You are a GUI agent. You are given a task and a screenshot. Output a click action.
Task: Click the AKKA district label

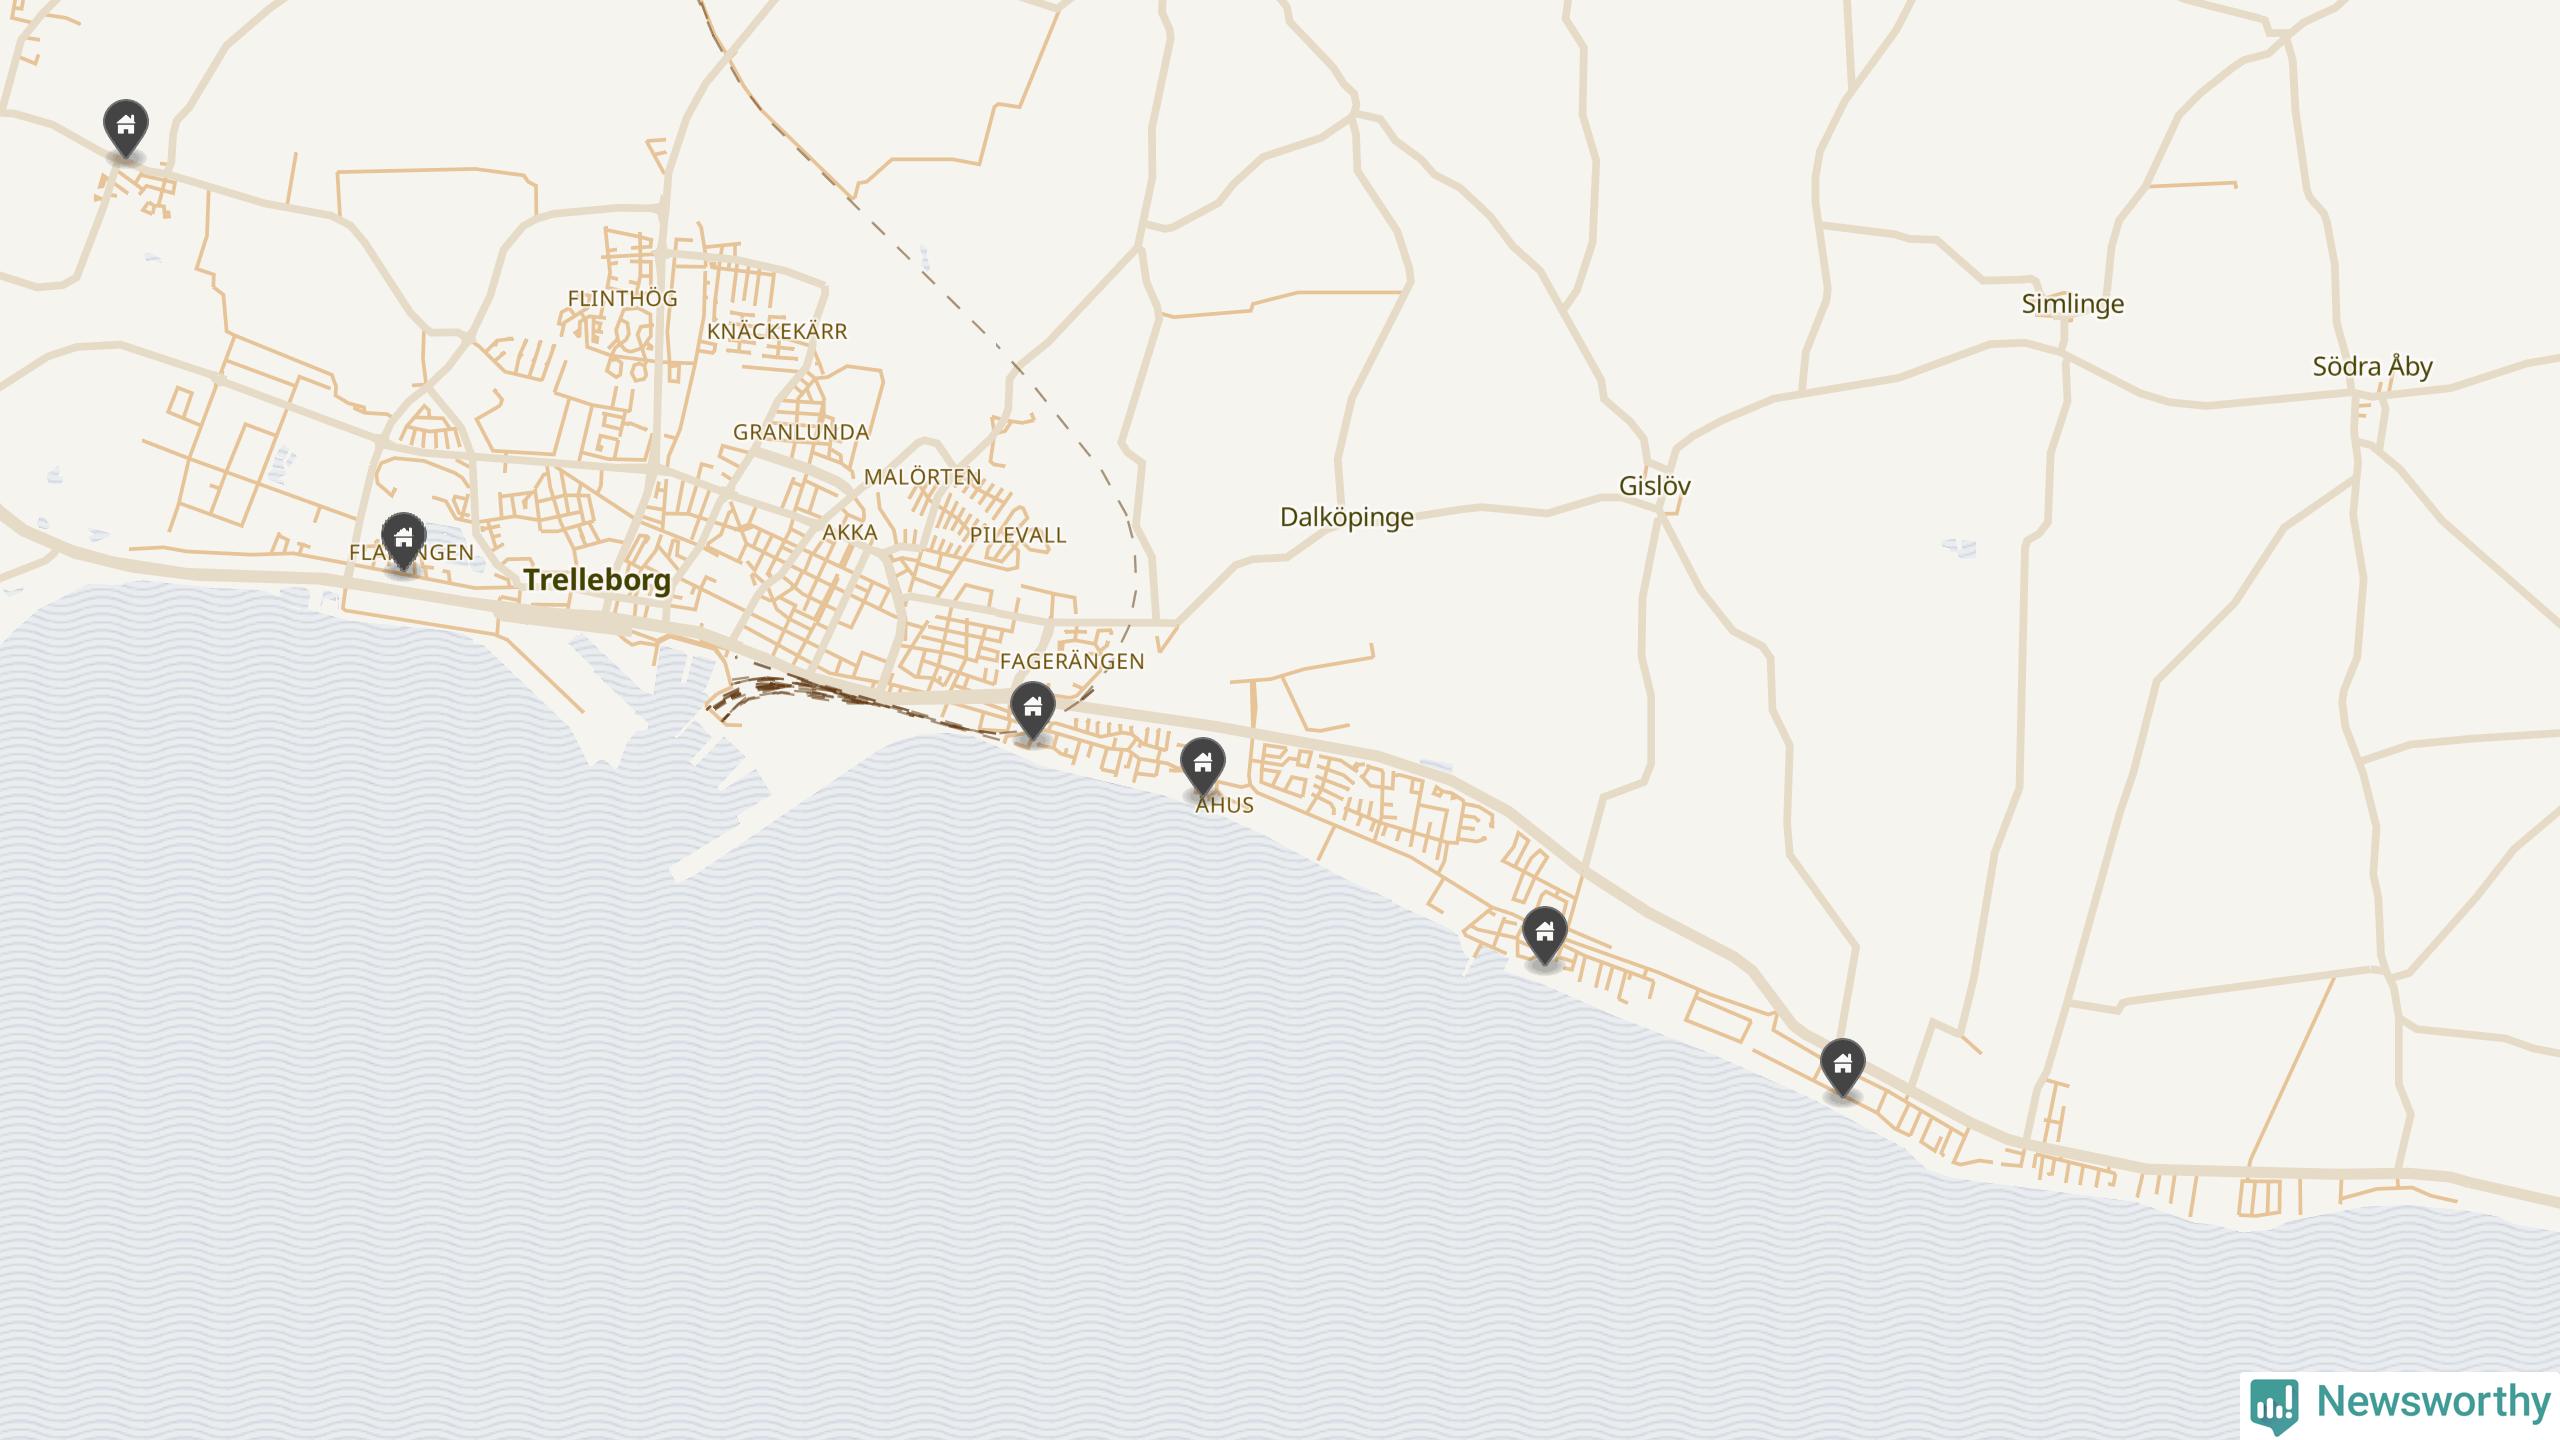click(x=850, y=532)
